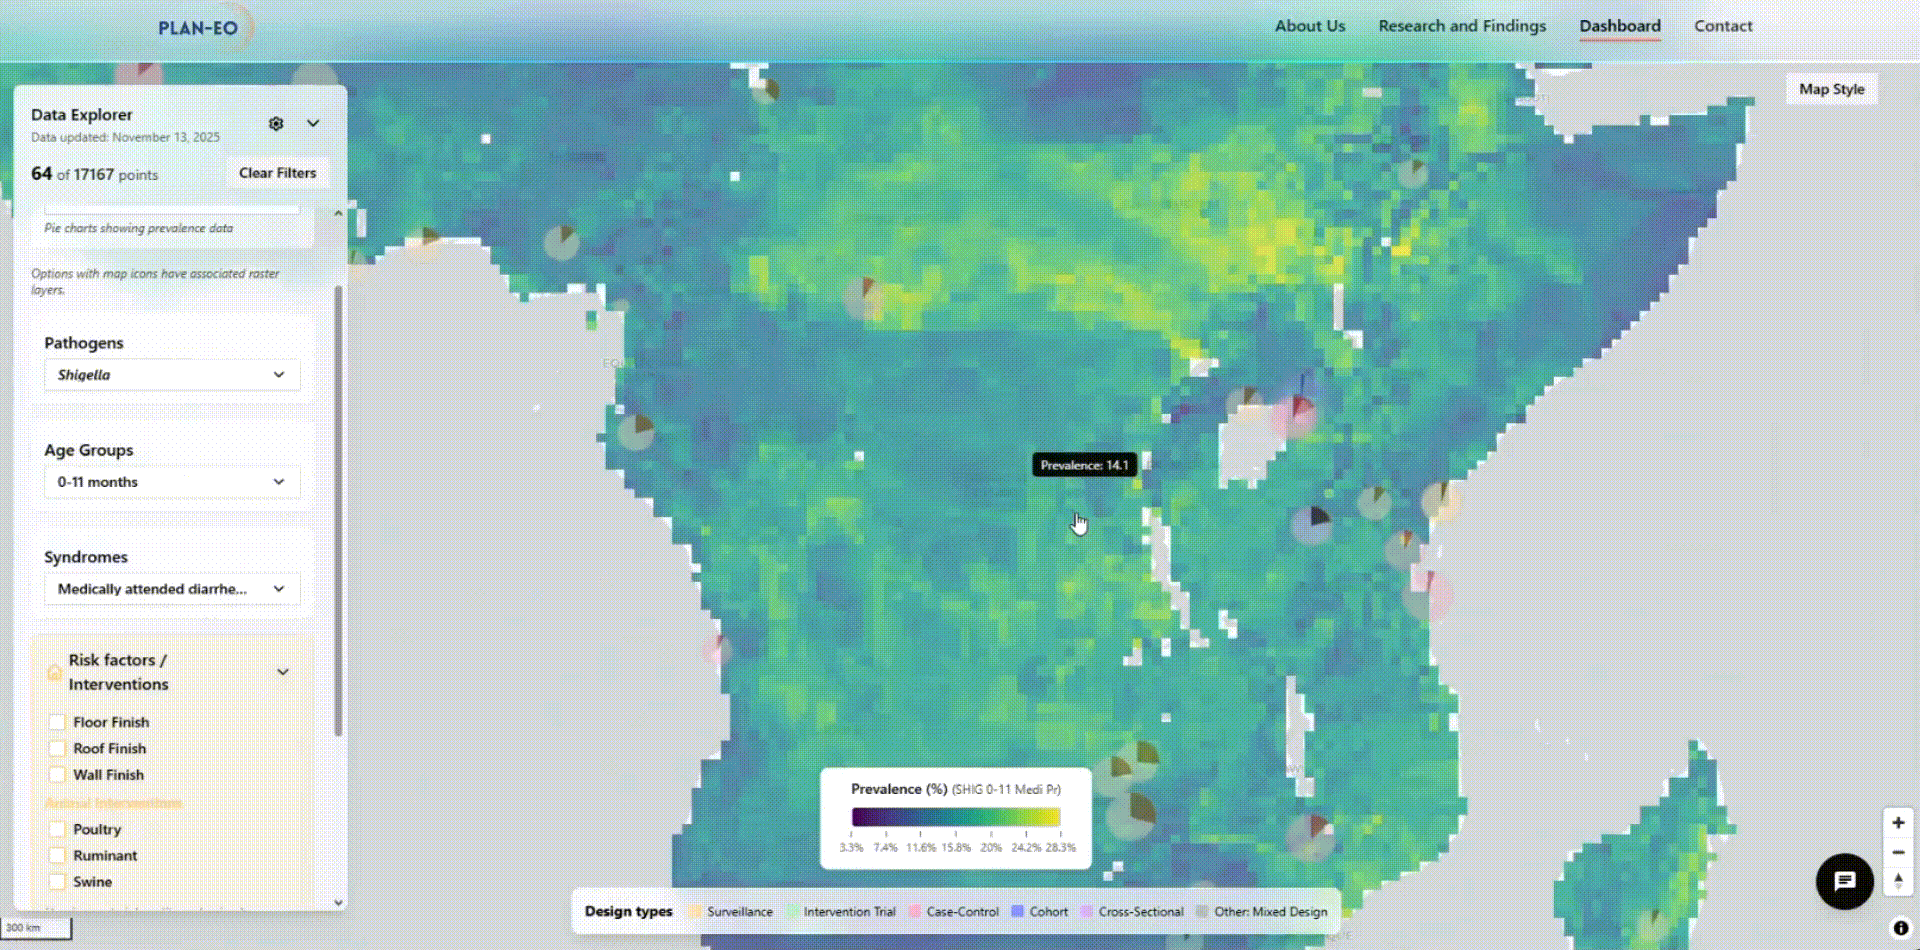Open the Data Explorer settings gear
Viewport: 1920px width, 950px height.
(276, 123)
